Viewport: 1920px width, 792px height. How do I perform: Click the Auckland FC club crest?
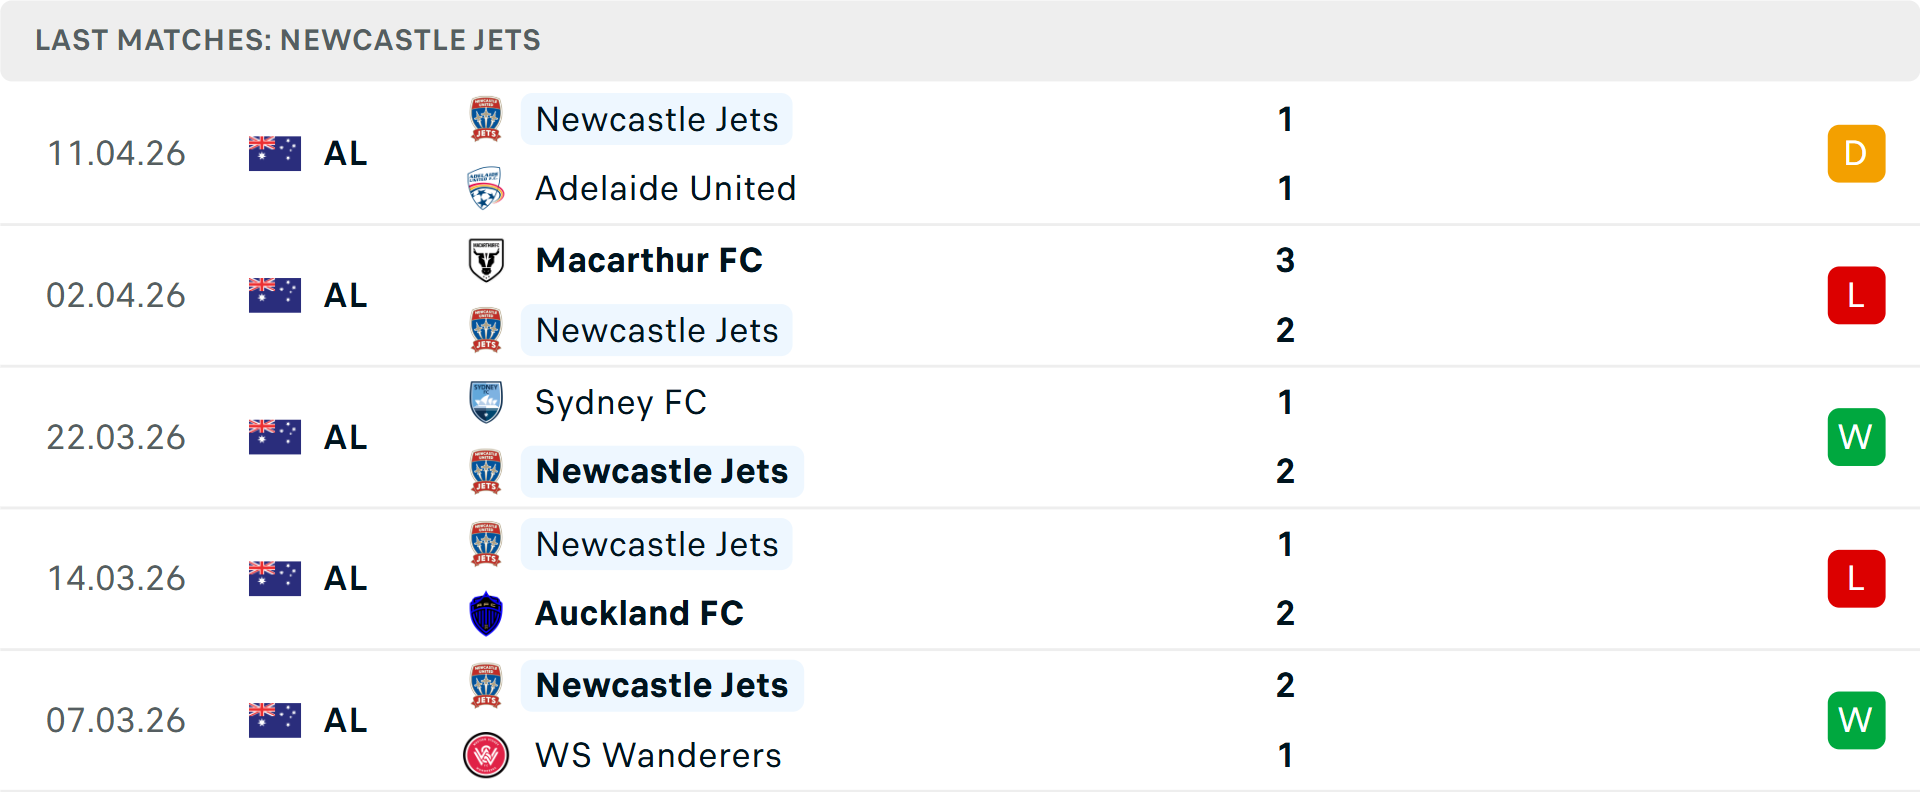pos(486,613)
